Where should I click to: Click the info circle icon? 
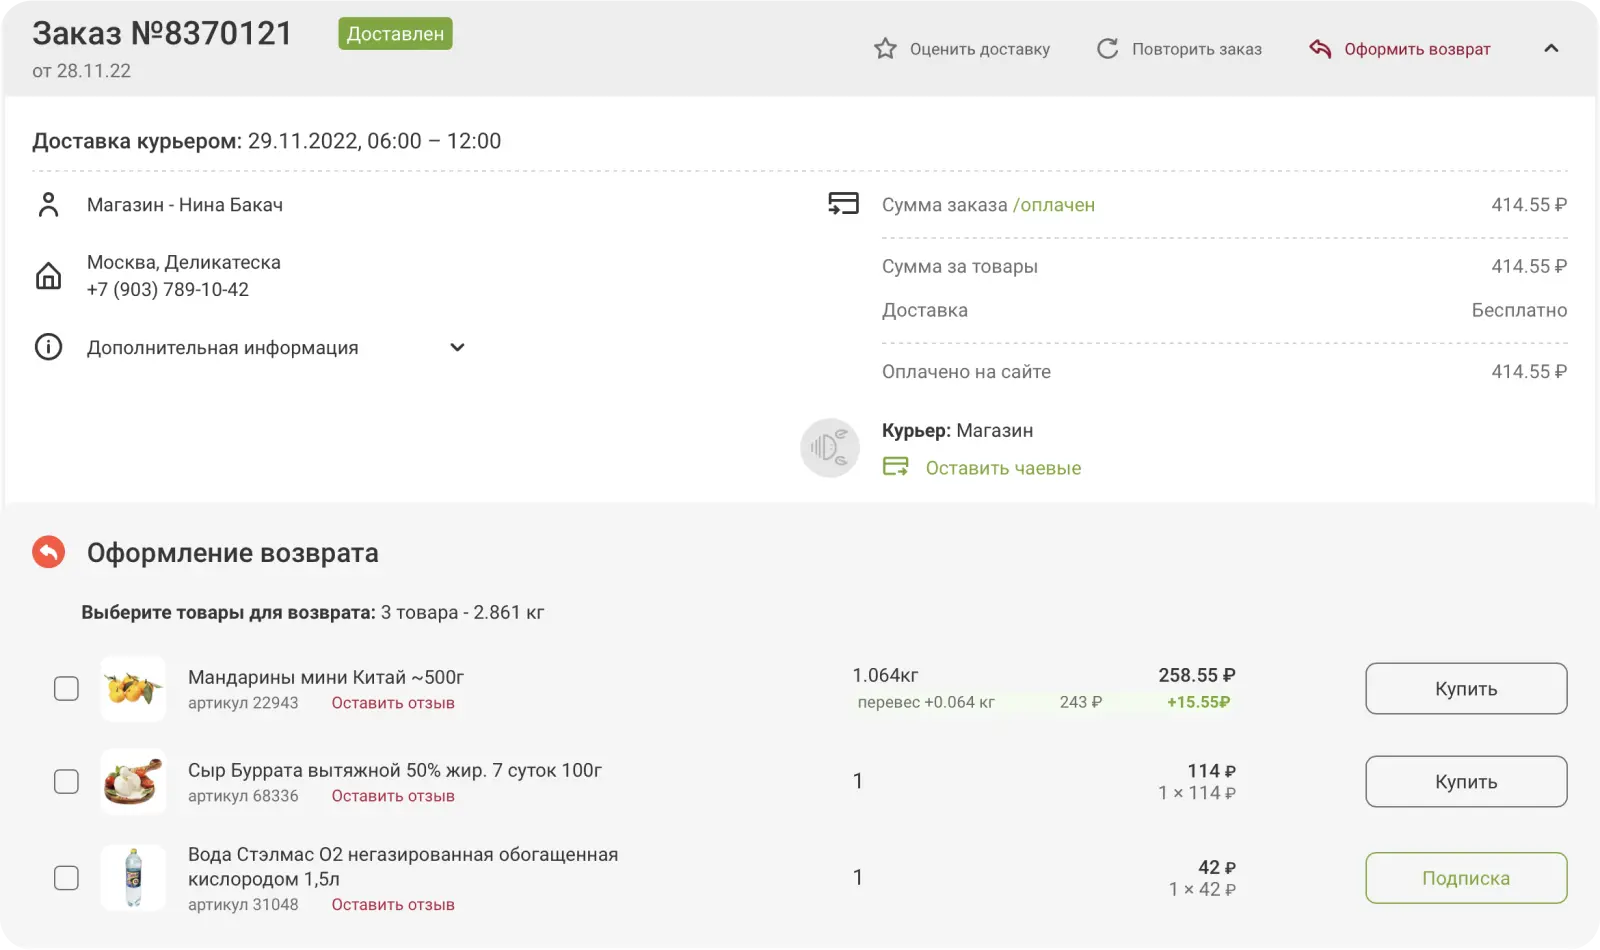pyautogui.click(x=48, y=347)
